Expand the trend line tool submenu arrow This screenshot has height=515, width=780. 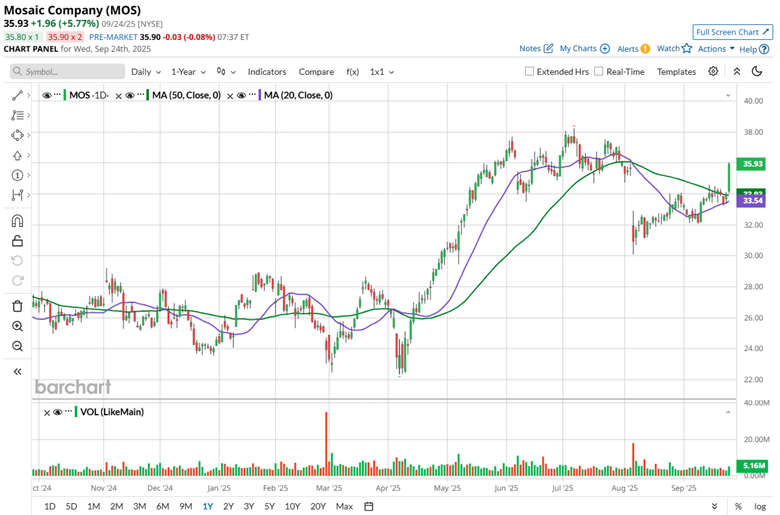(29, 95)
